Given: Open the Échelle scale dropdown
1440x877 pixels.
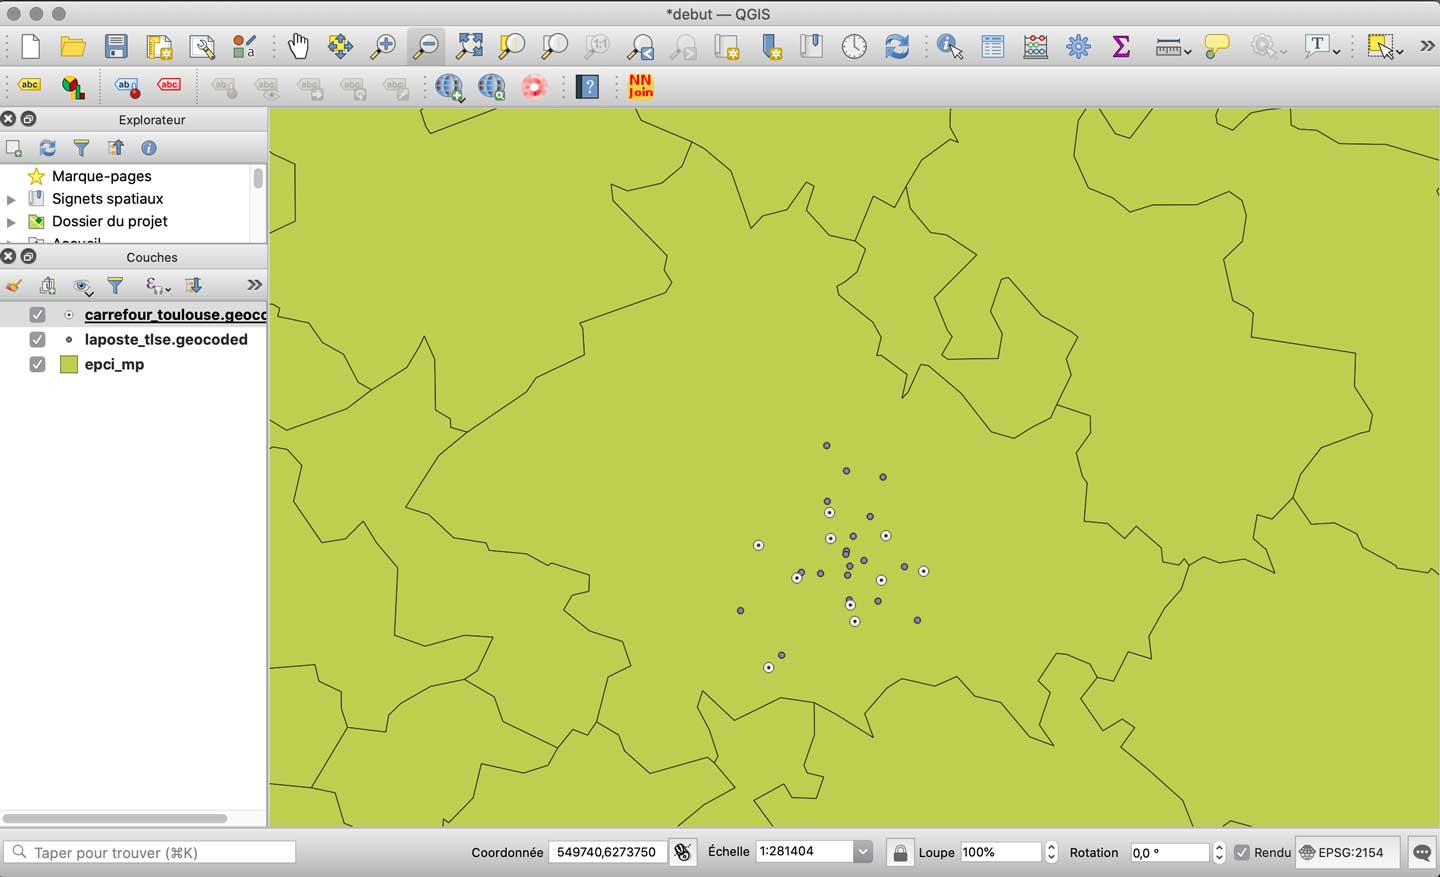Looking at the screenshot, I should tap(862, 852).
